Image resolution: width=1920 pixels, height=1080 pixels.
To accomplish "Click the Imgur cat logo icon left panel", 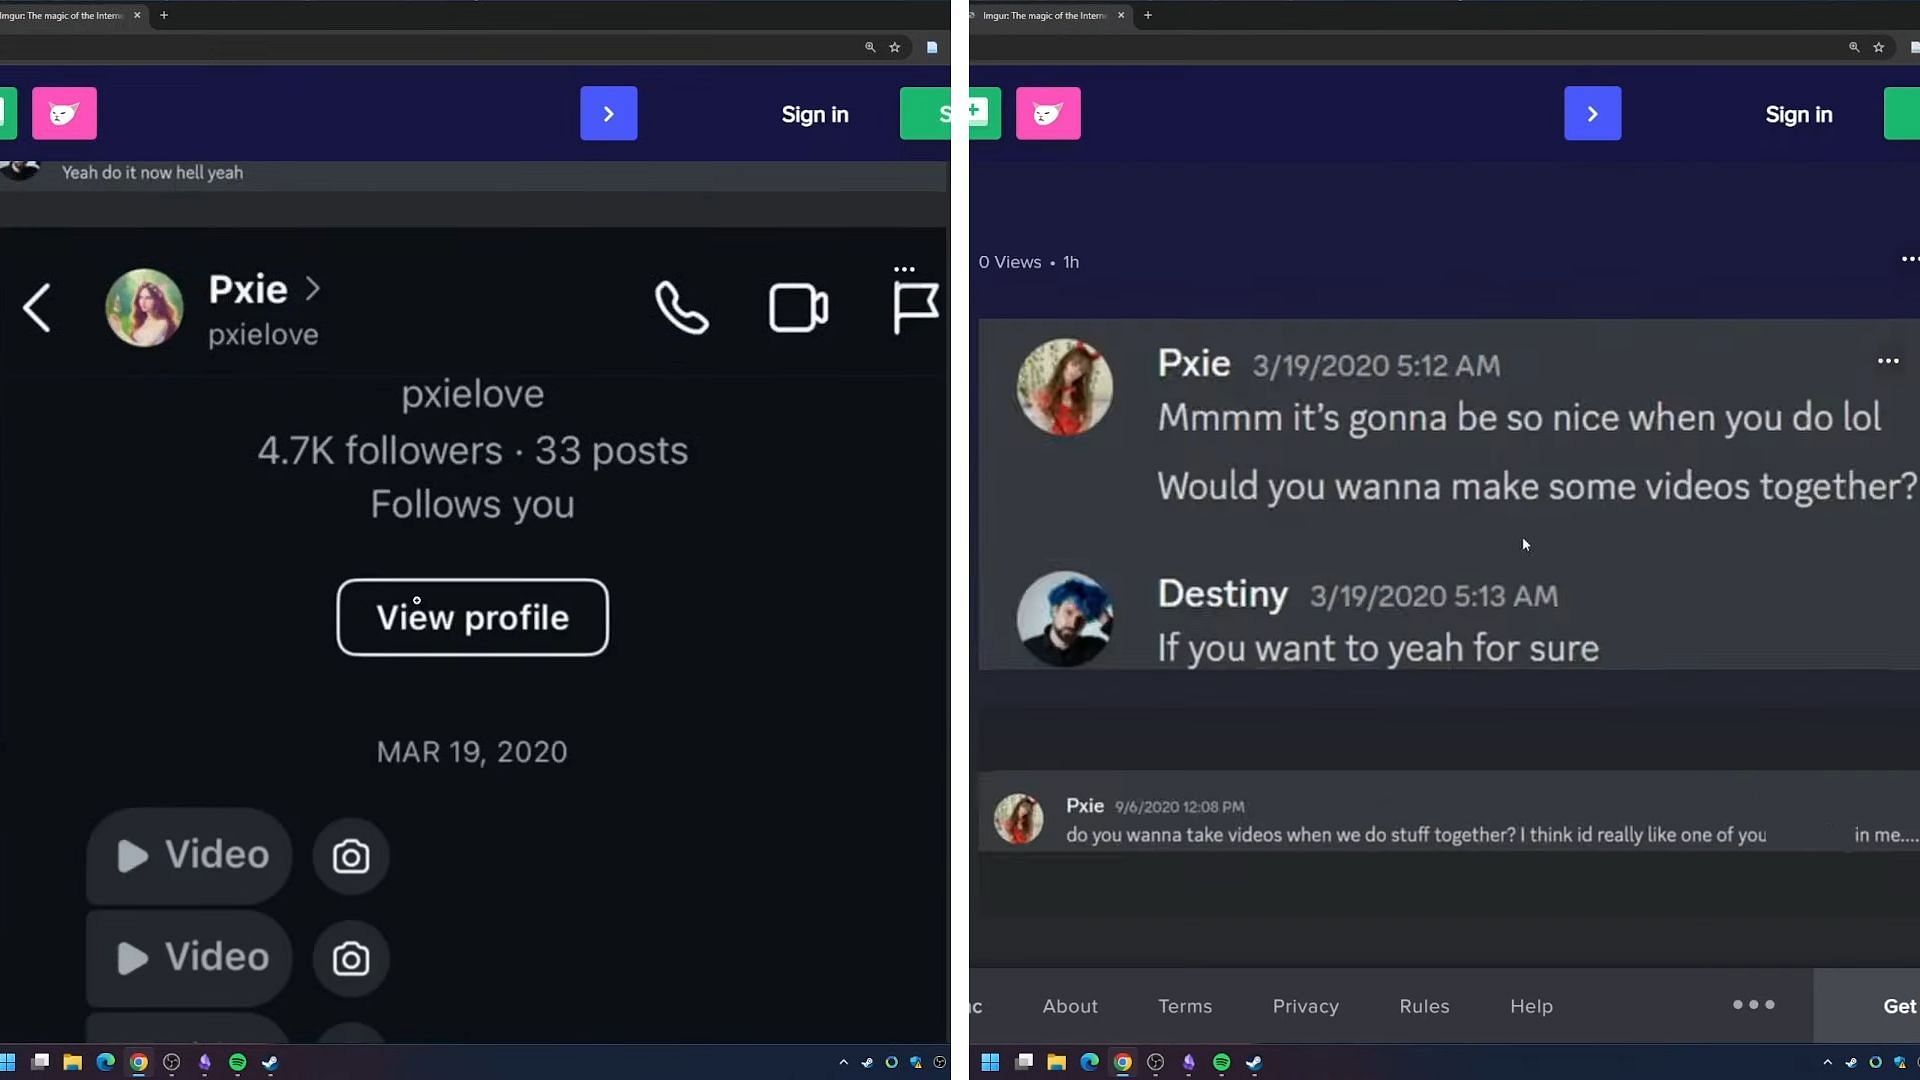I will [65, 113].
